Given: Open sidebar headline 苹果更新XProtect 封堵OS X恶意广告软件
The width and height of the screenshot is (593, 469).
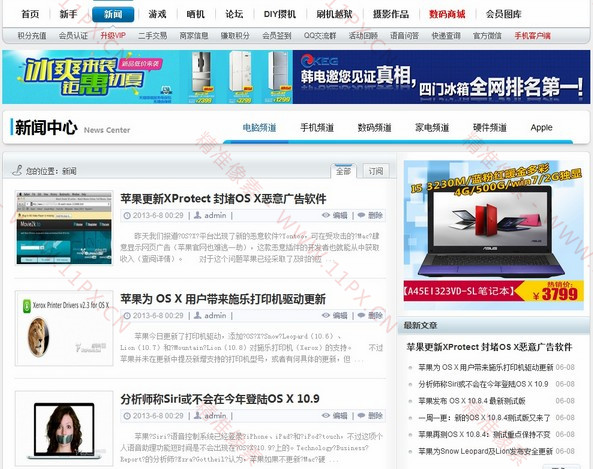Looking at the screenshot, I should [x=489, y=347].
